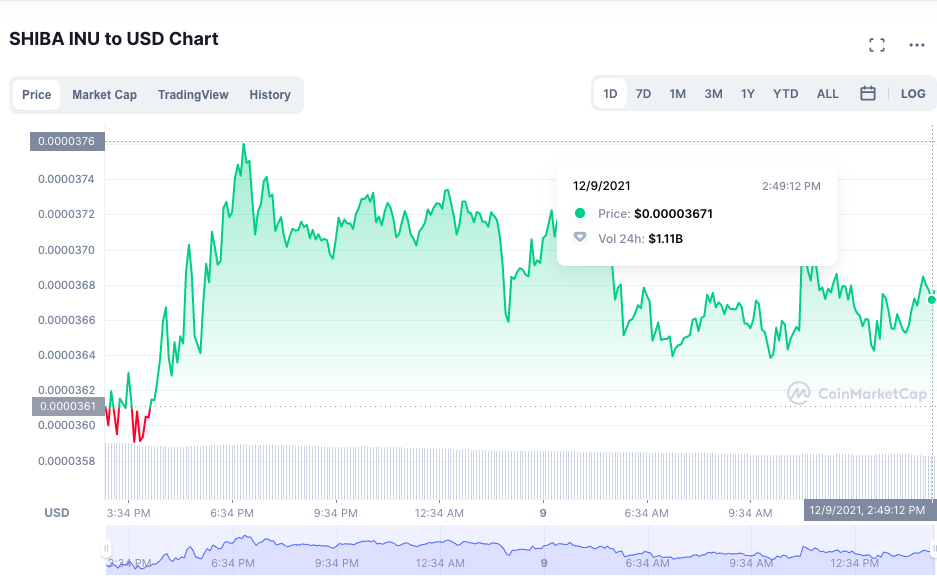Click the 0.0000361 open price label

[x=68, y=406]
